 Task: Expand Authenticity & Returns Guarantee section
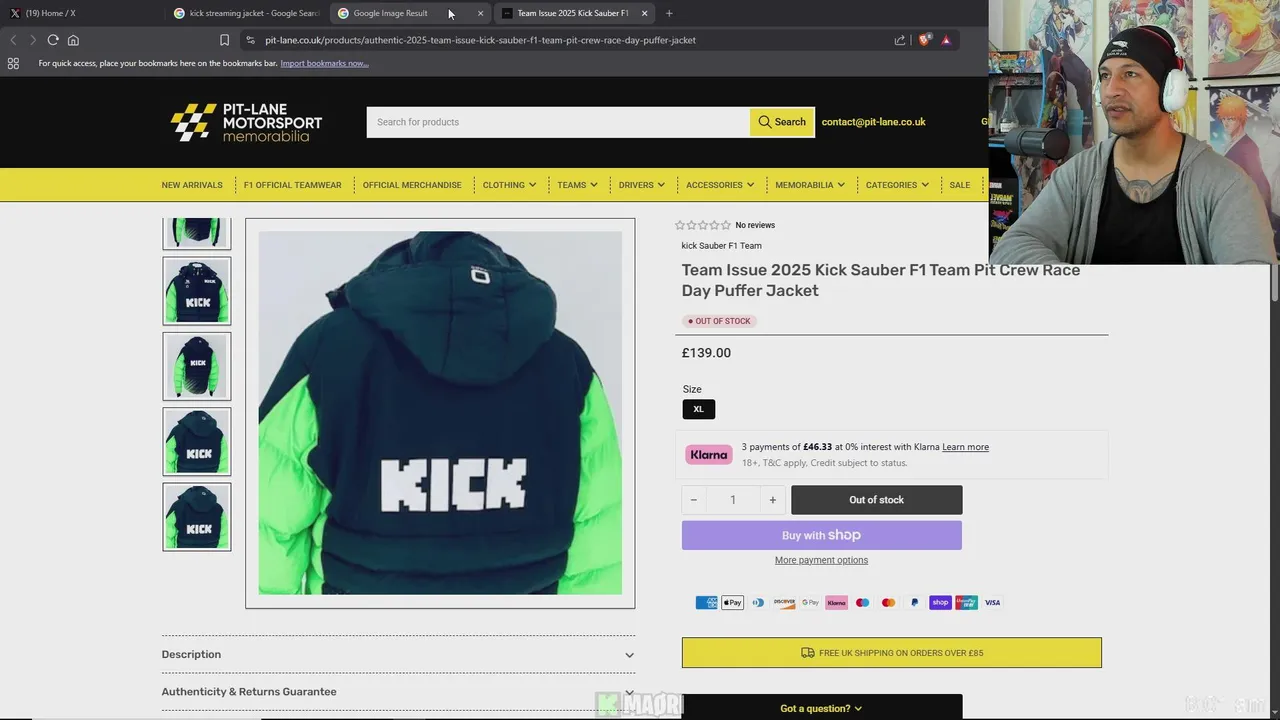click(398, 692)
